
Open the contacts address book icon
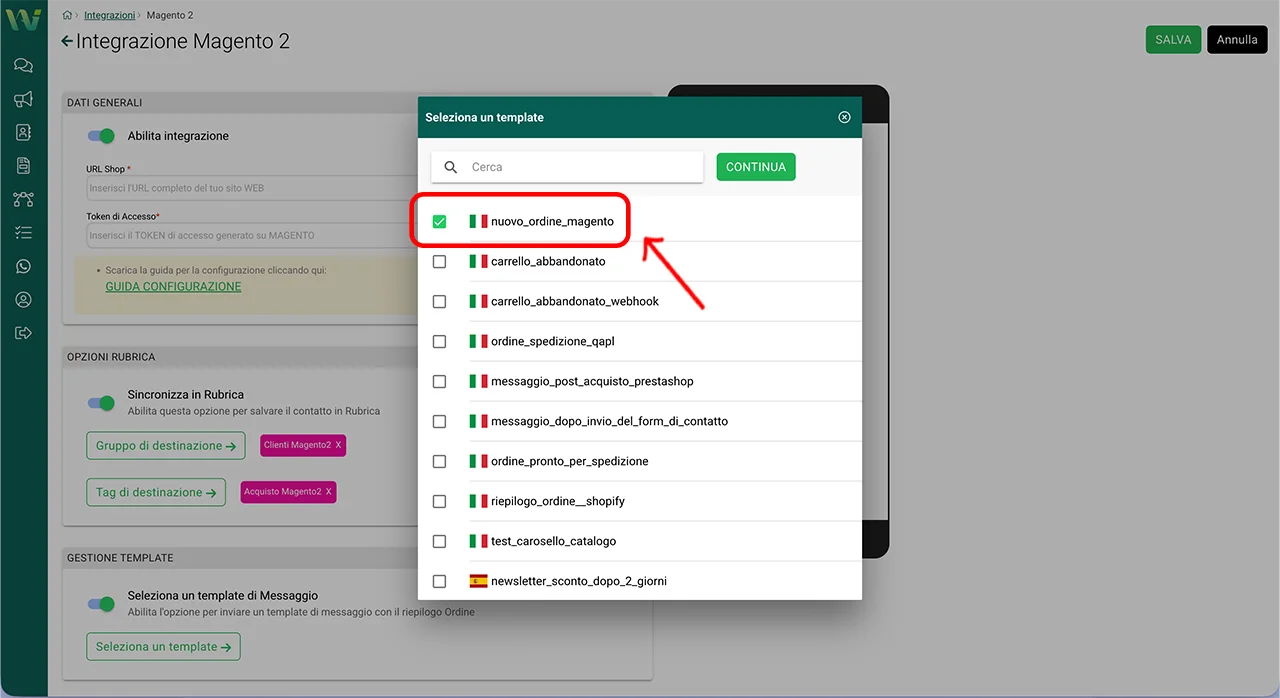click(x=23, y=132)
